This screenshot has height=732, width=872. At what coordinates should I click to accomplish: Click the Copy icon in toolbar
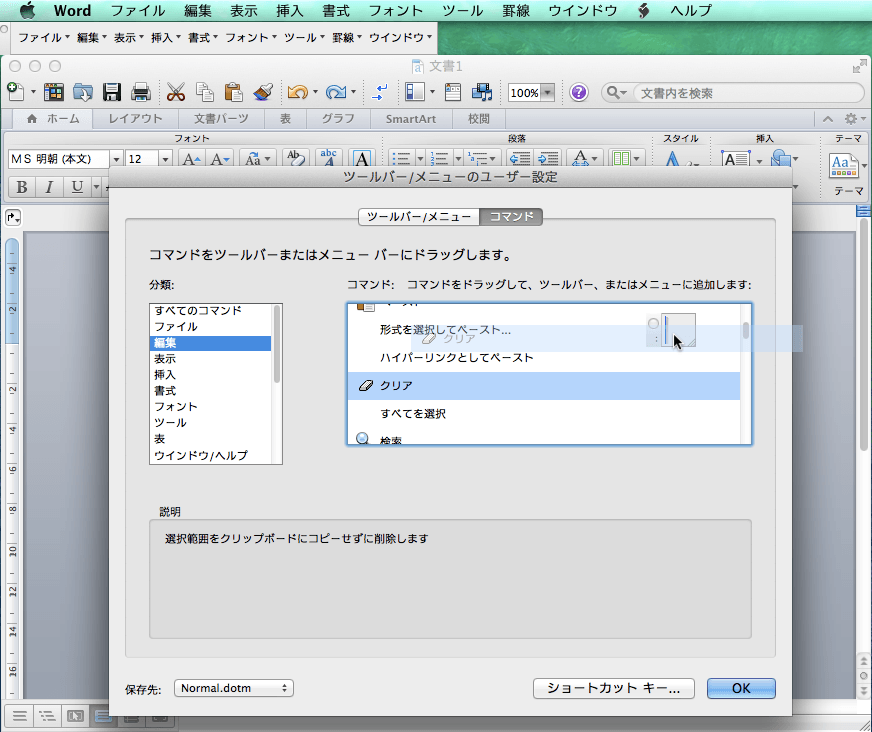tap(205, 92)
